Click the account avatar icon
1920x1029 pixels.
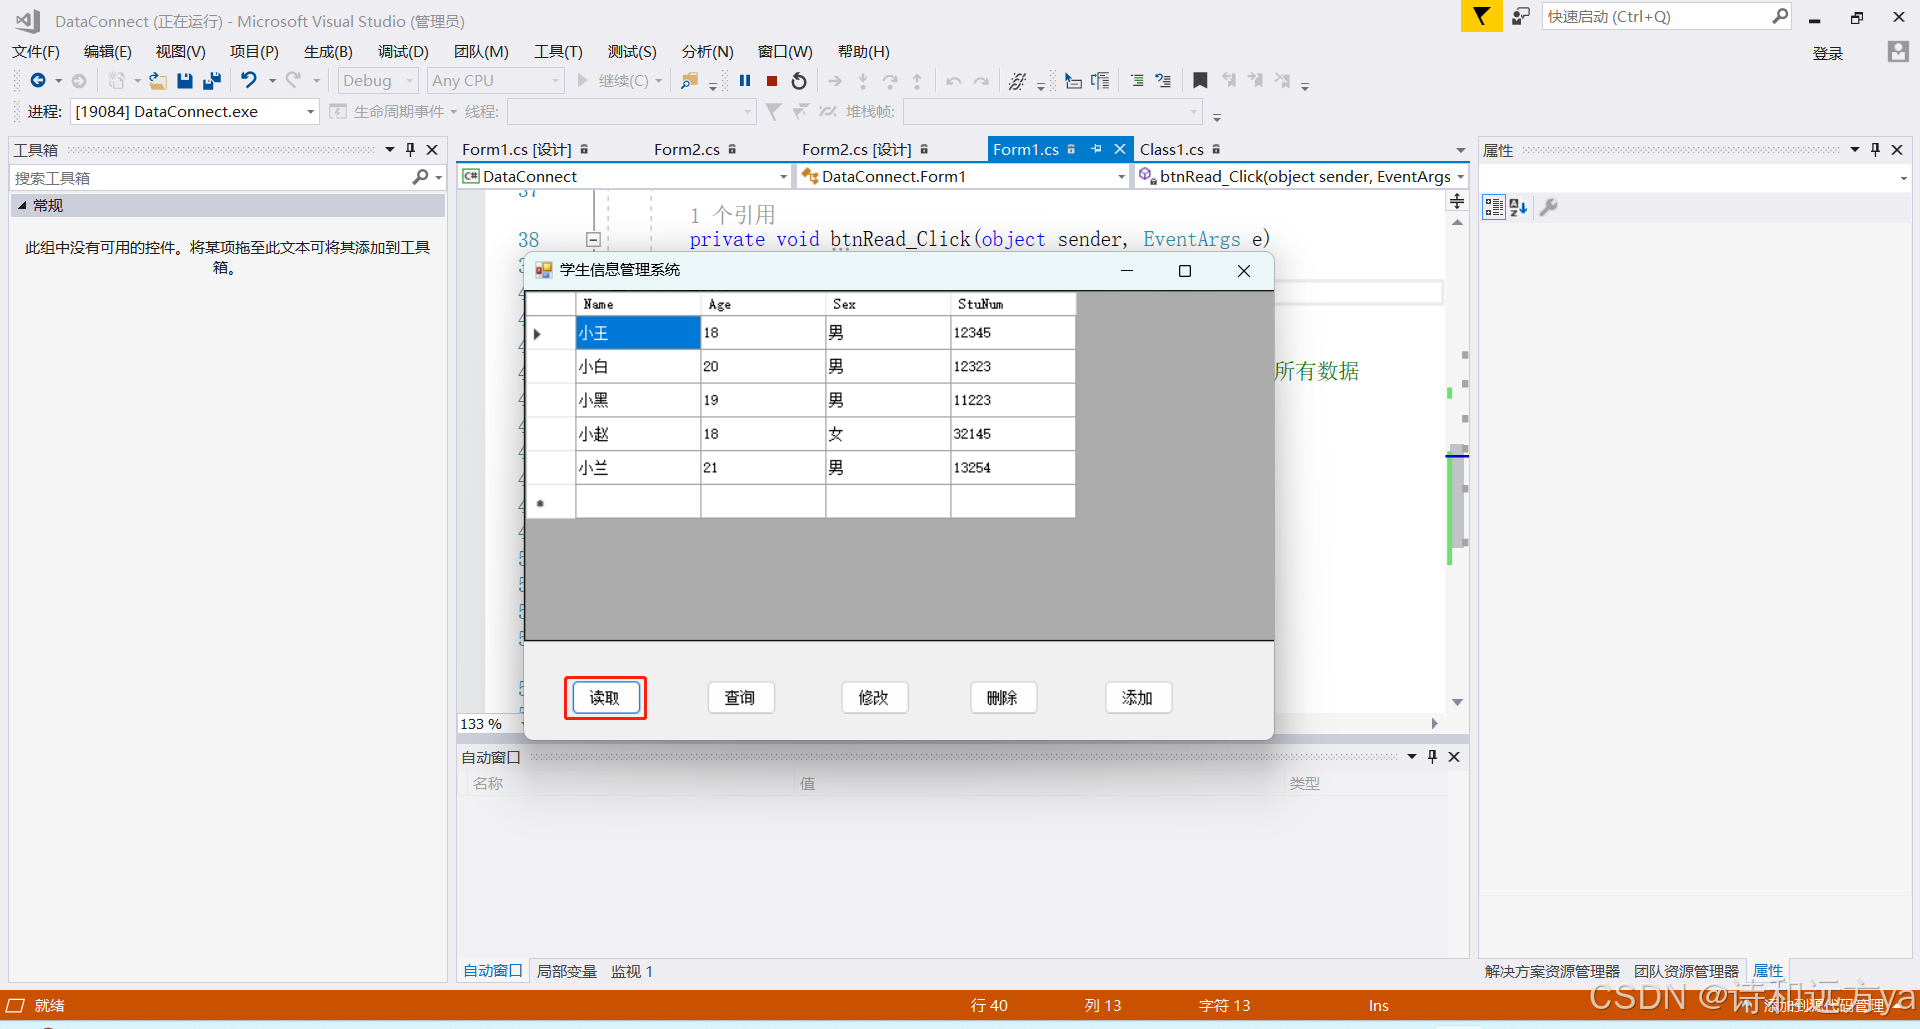1898,52
